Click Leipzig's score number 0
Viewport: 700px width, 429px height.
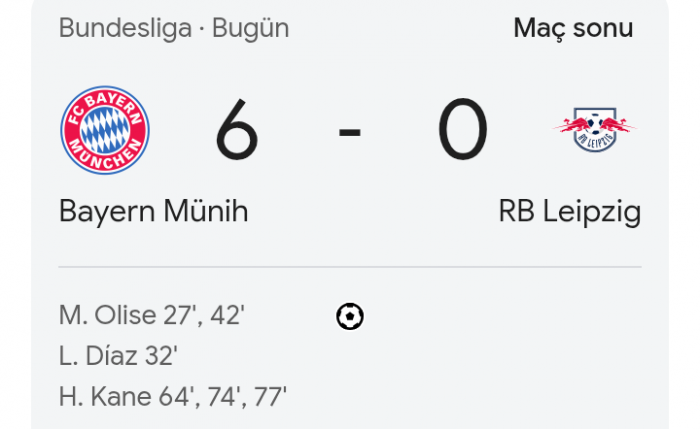coord(462,130)
